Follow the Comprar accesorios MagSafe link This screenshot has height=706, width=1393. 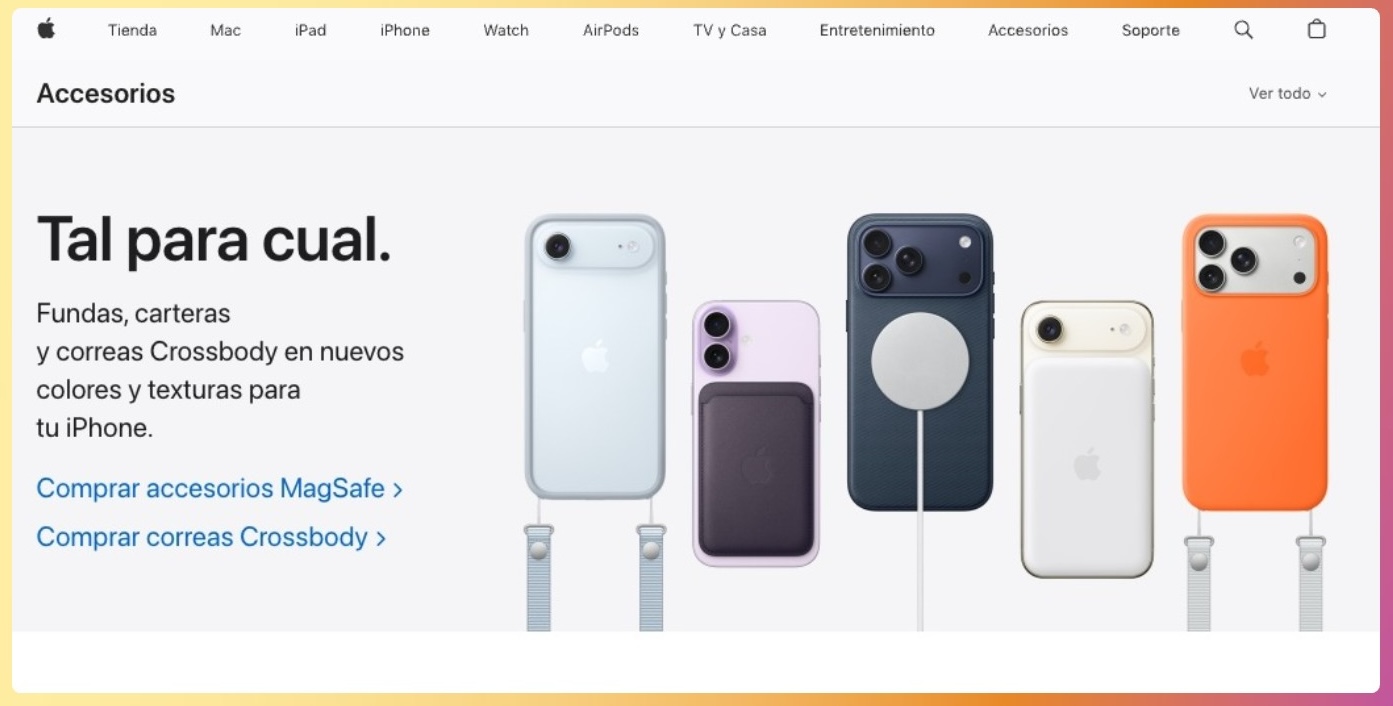220,488
